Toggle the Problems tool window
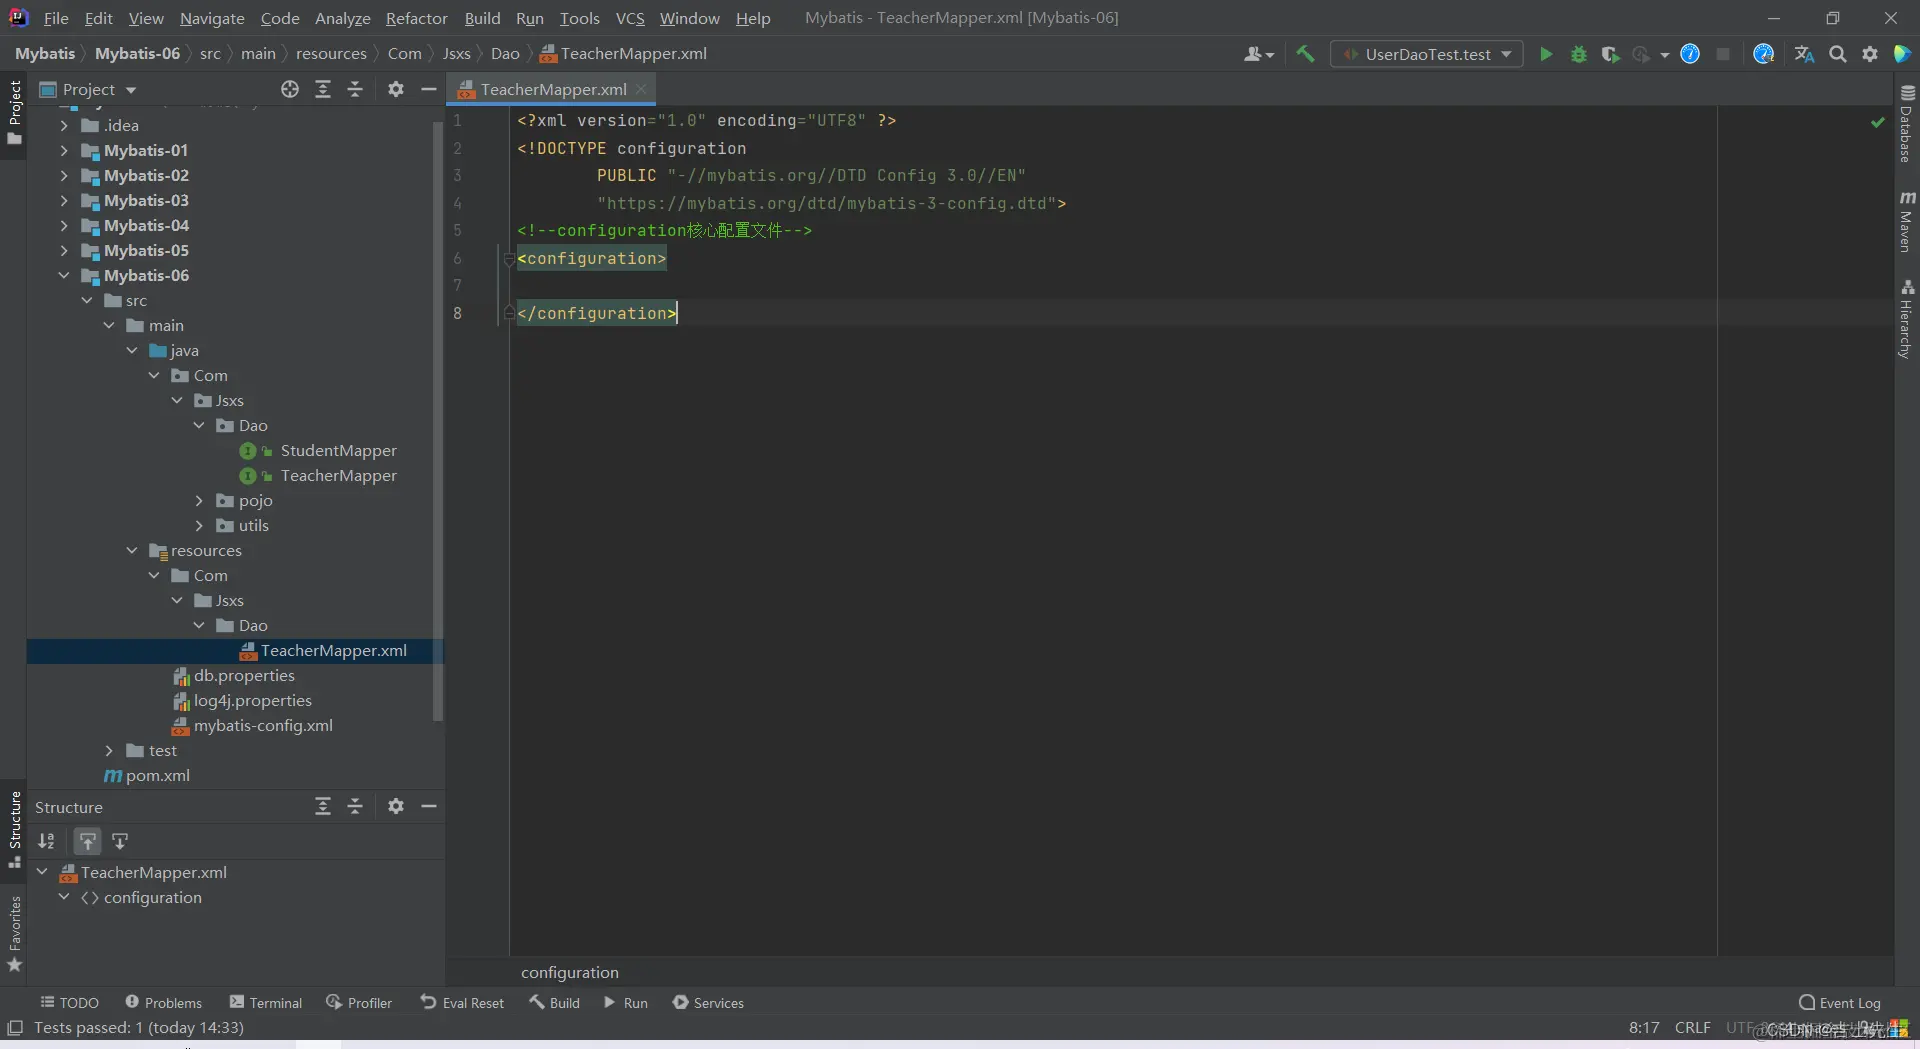The image size is (1920, 1049). 163,1002
